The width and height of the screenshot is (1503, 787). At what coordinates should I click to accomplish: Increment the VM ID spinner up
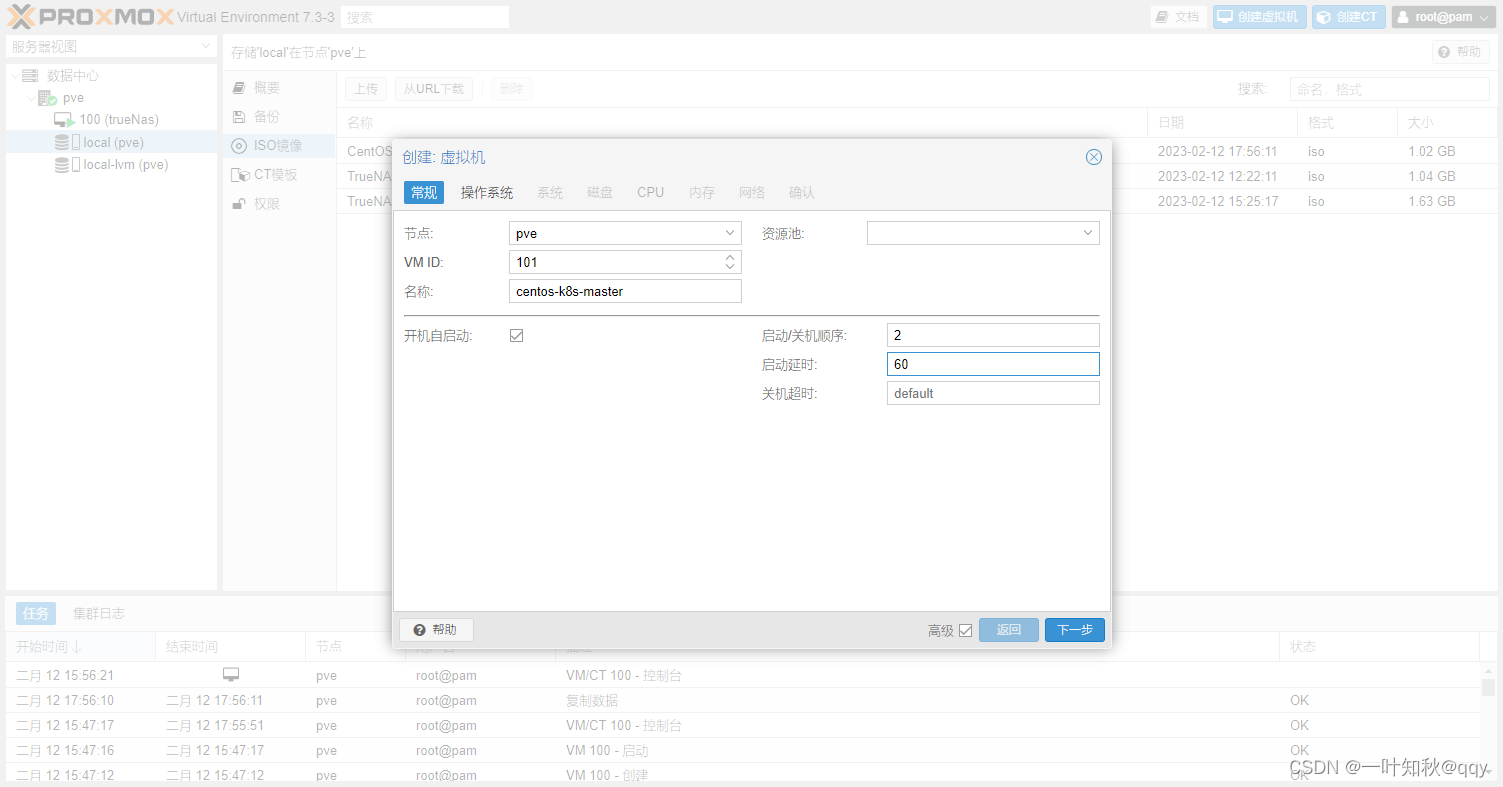(x=730, y=257)
